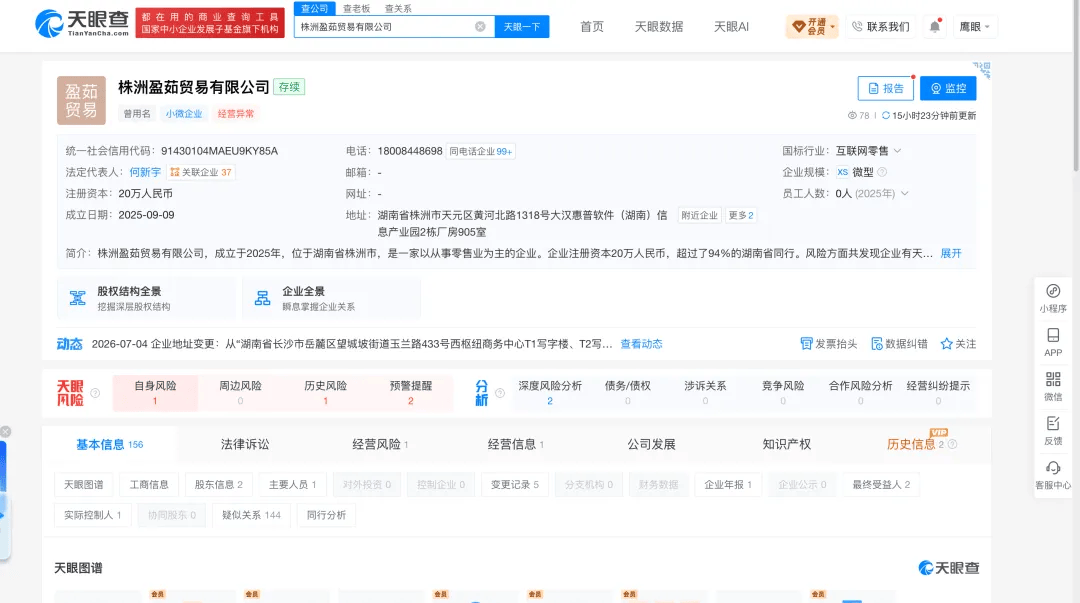
Task: Click the help icon beside 分析
Action: (x=500, y=393)
